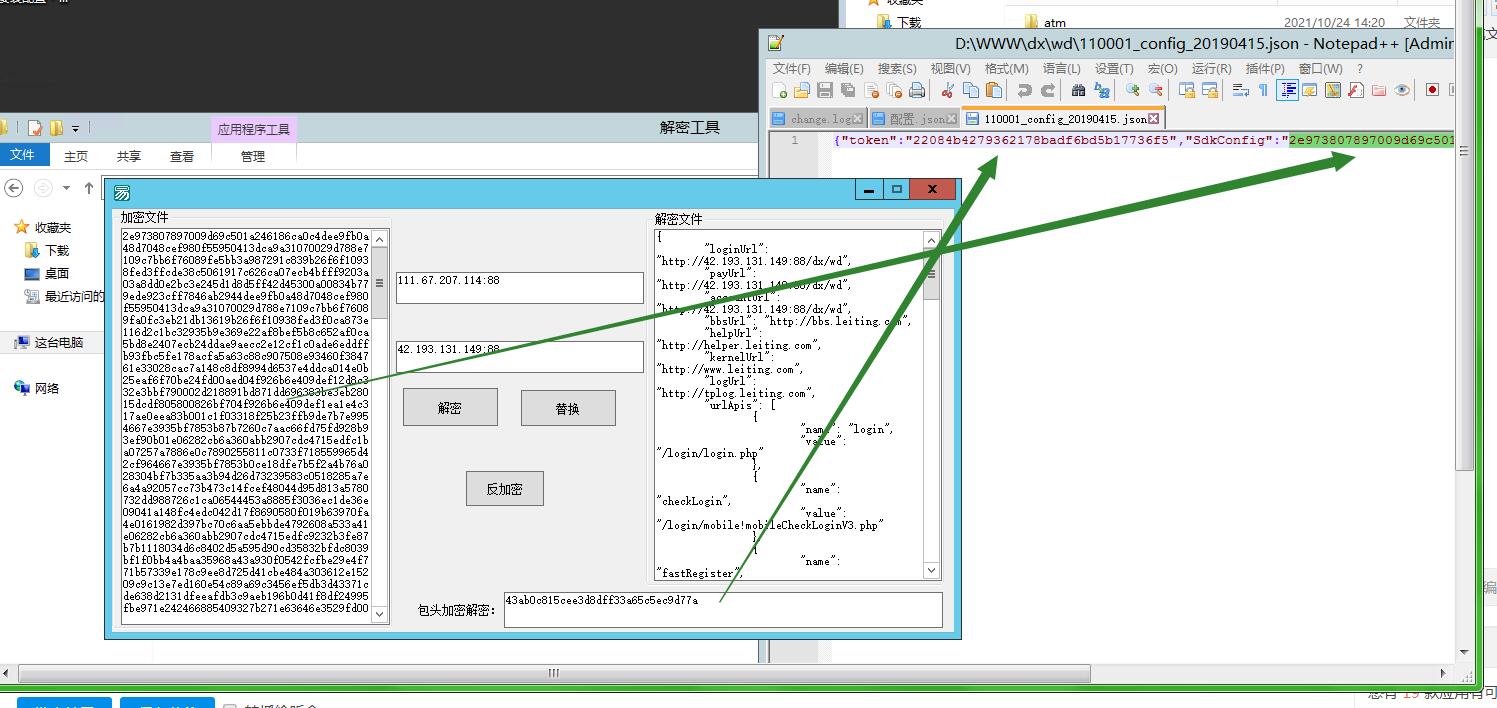
Task: Click the scroll-down arrow of decrypted file box
Action: pos(931,571)
